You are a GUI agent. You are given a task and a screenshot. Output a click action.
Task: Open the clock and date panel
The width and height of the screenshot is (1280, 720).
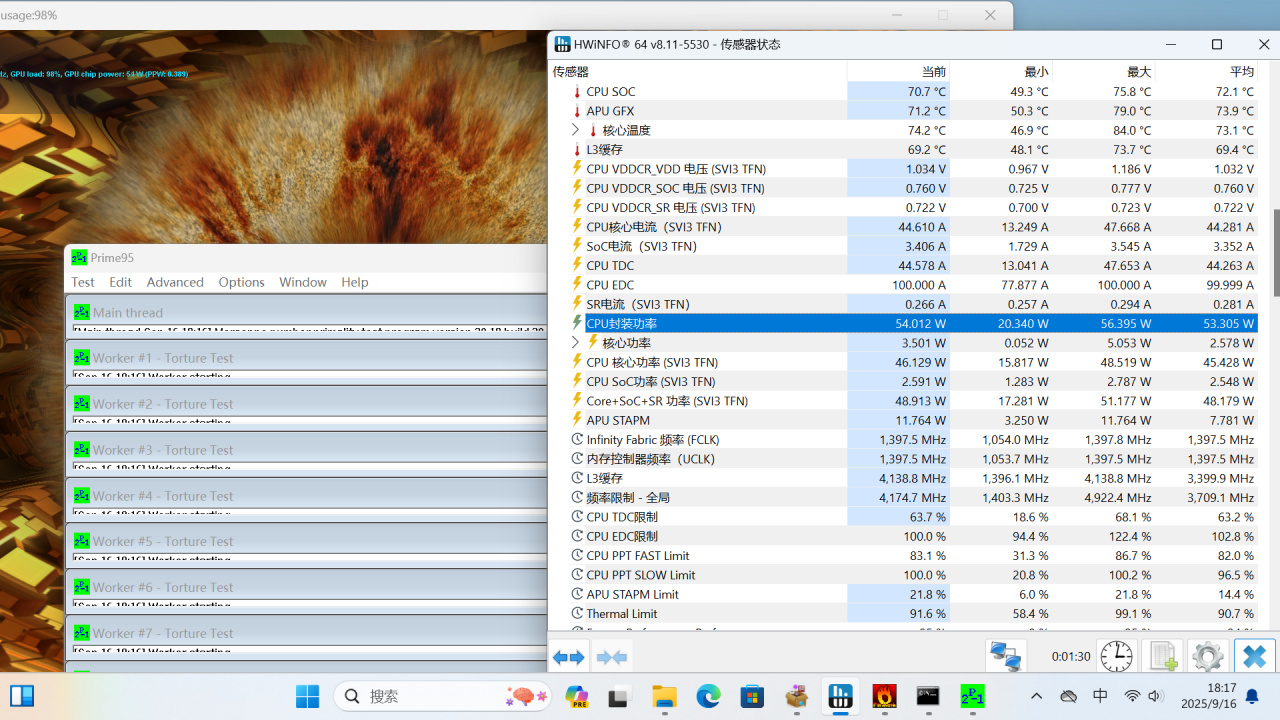1211,696
